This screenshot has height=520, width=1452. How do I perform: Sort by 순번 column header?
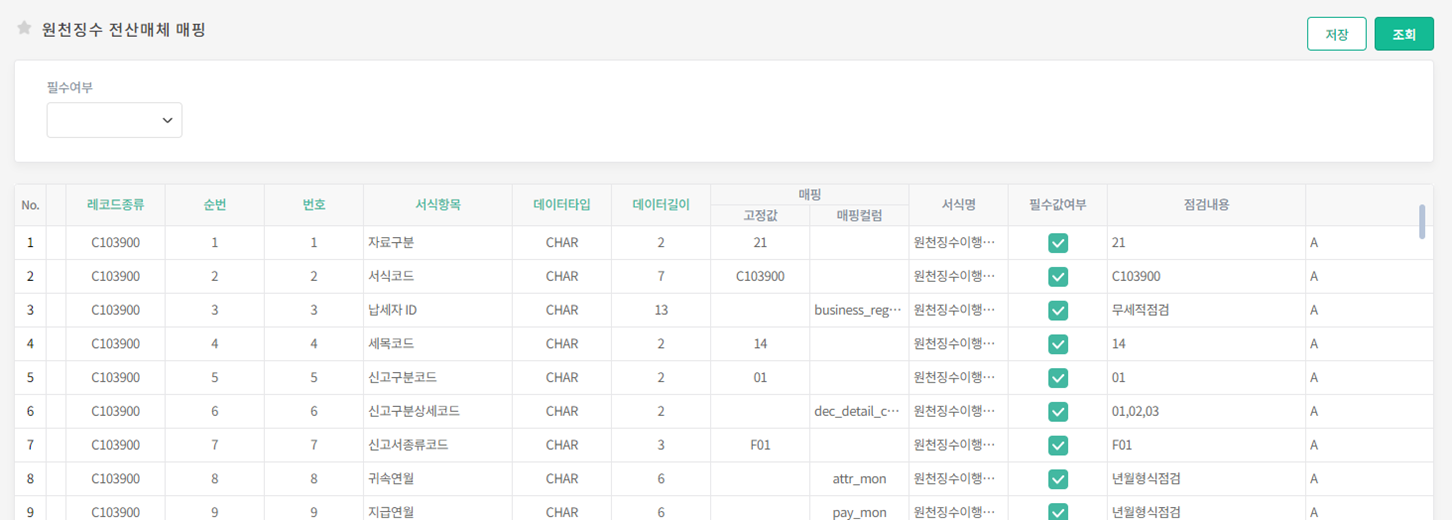point(214,205)
